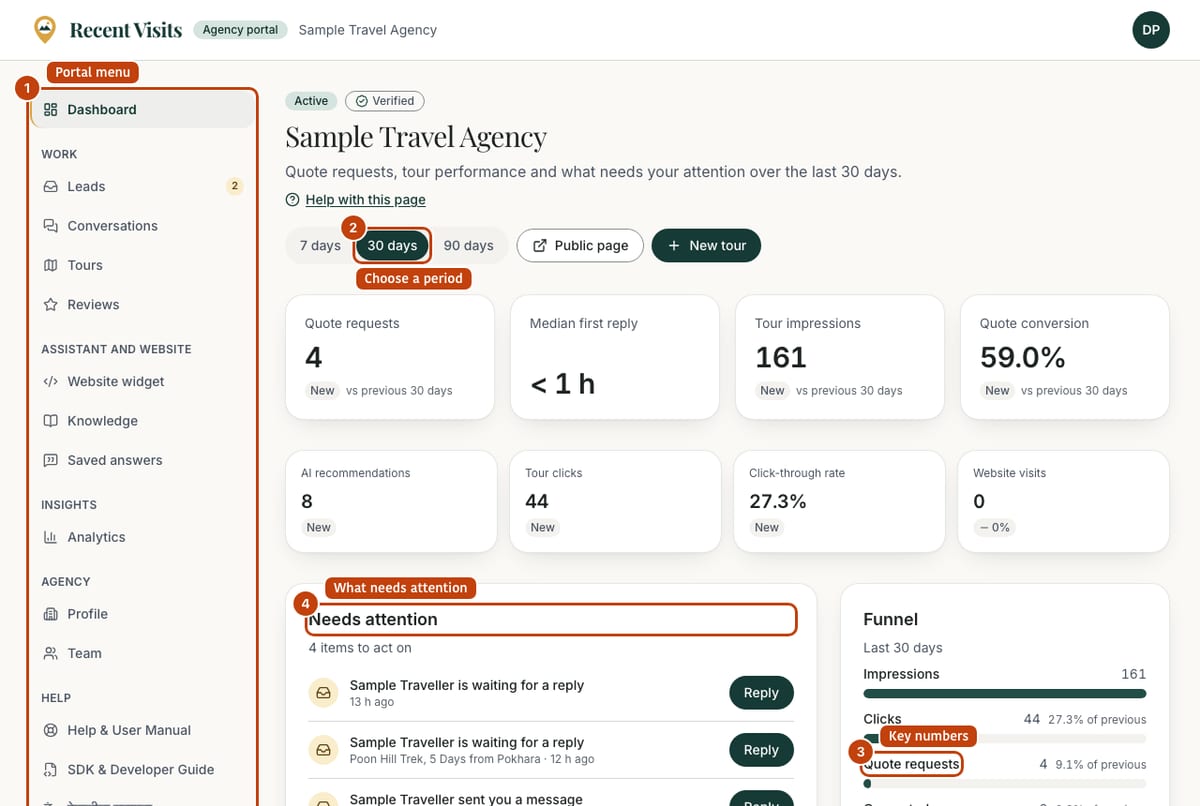Click the Recent Visits logo pin icon

click(x=45, y=29)
